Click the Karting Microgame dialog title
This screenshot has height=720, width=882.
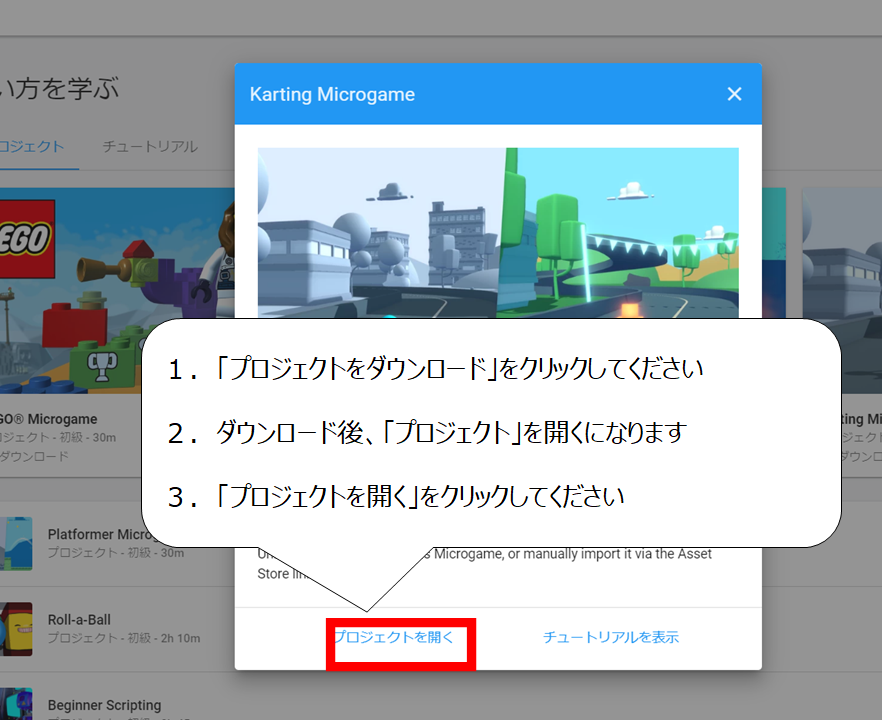pos(332,94)
